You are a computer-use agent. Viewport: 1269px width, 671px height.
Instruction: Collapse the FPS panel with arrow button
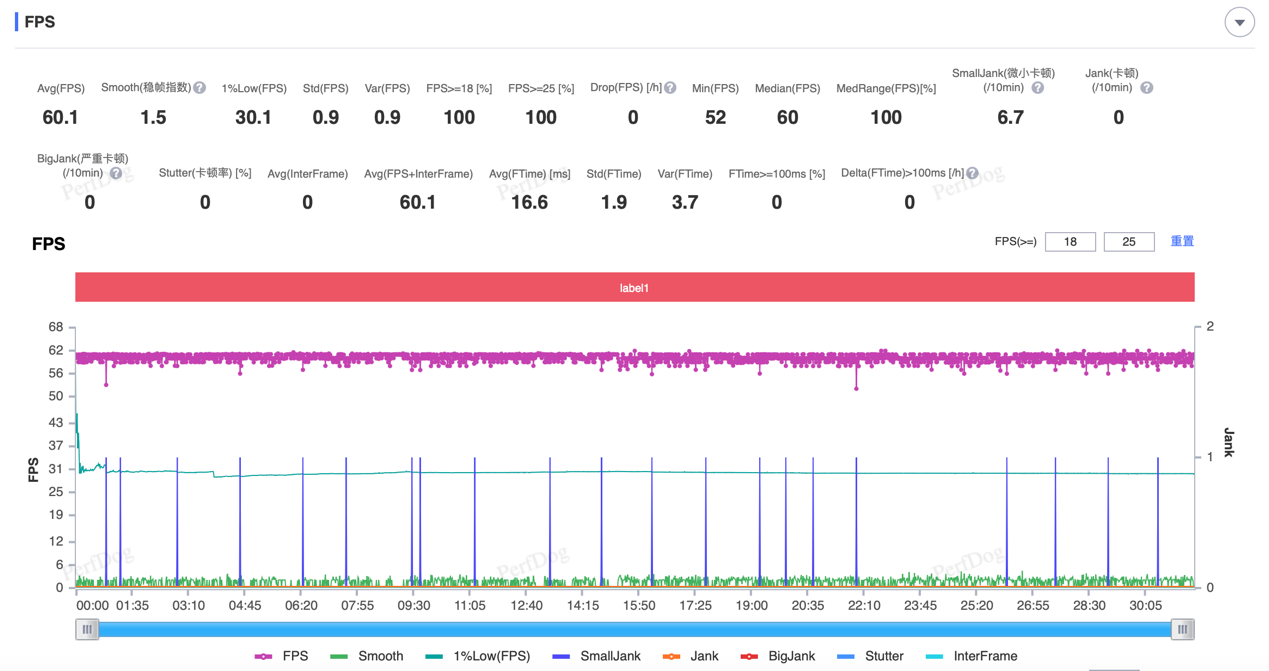[1239, 22]
